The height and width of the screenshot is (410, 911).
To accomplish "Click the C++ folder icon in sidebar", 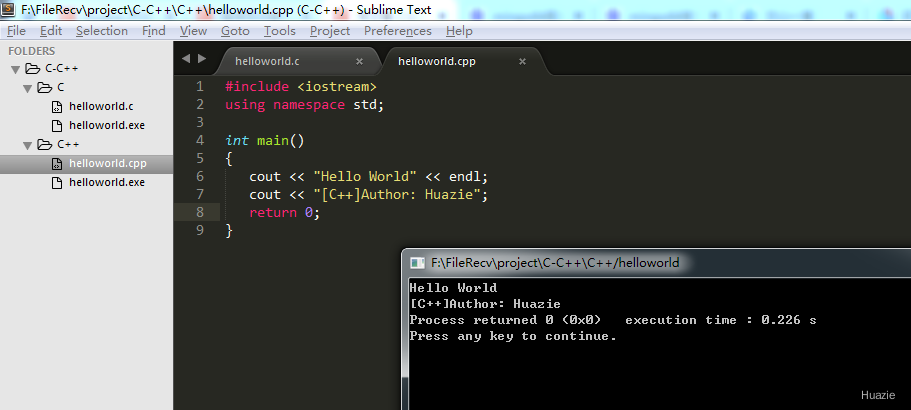I will 44,144.
